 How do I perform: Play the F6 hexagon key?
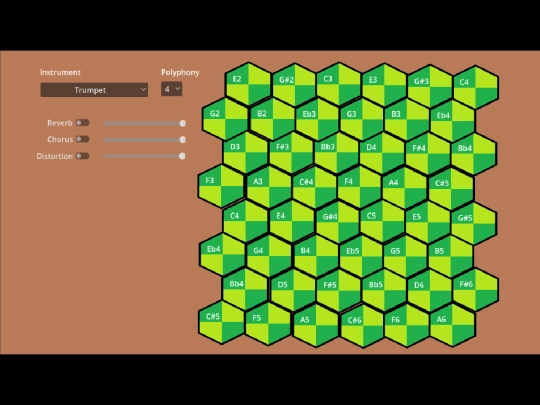[x=407, y=325]
